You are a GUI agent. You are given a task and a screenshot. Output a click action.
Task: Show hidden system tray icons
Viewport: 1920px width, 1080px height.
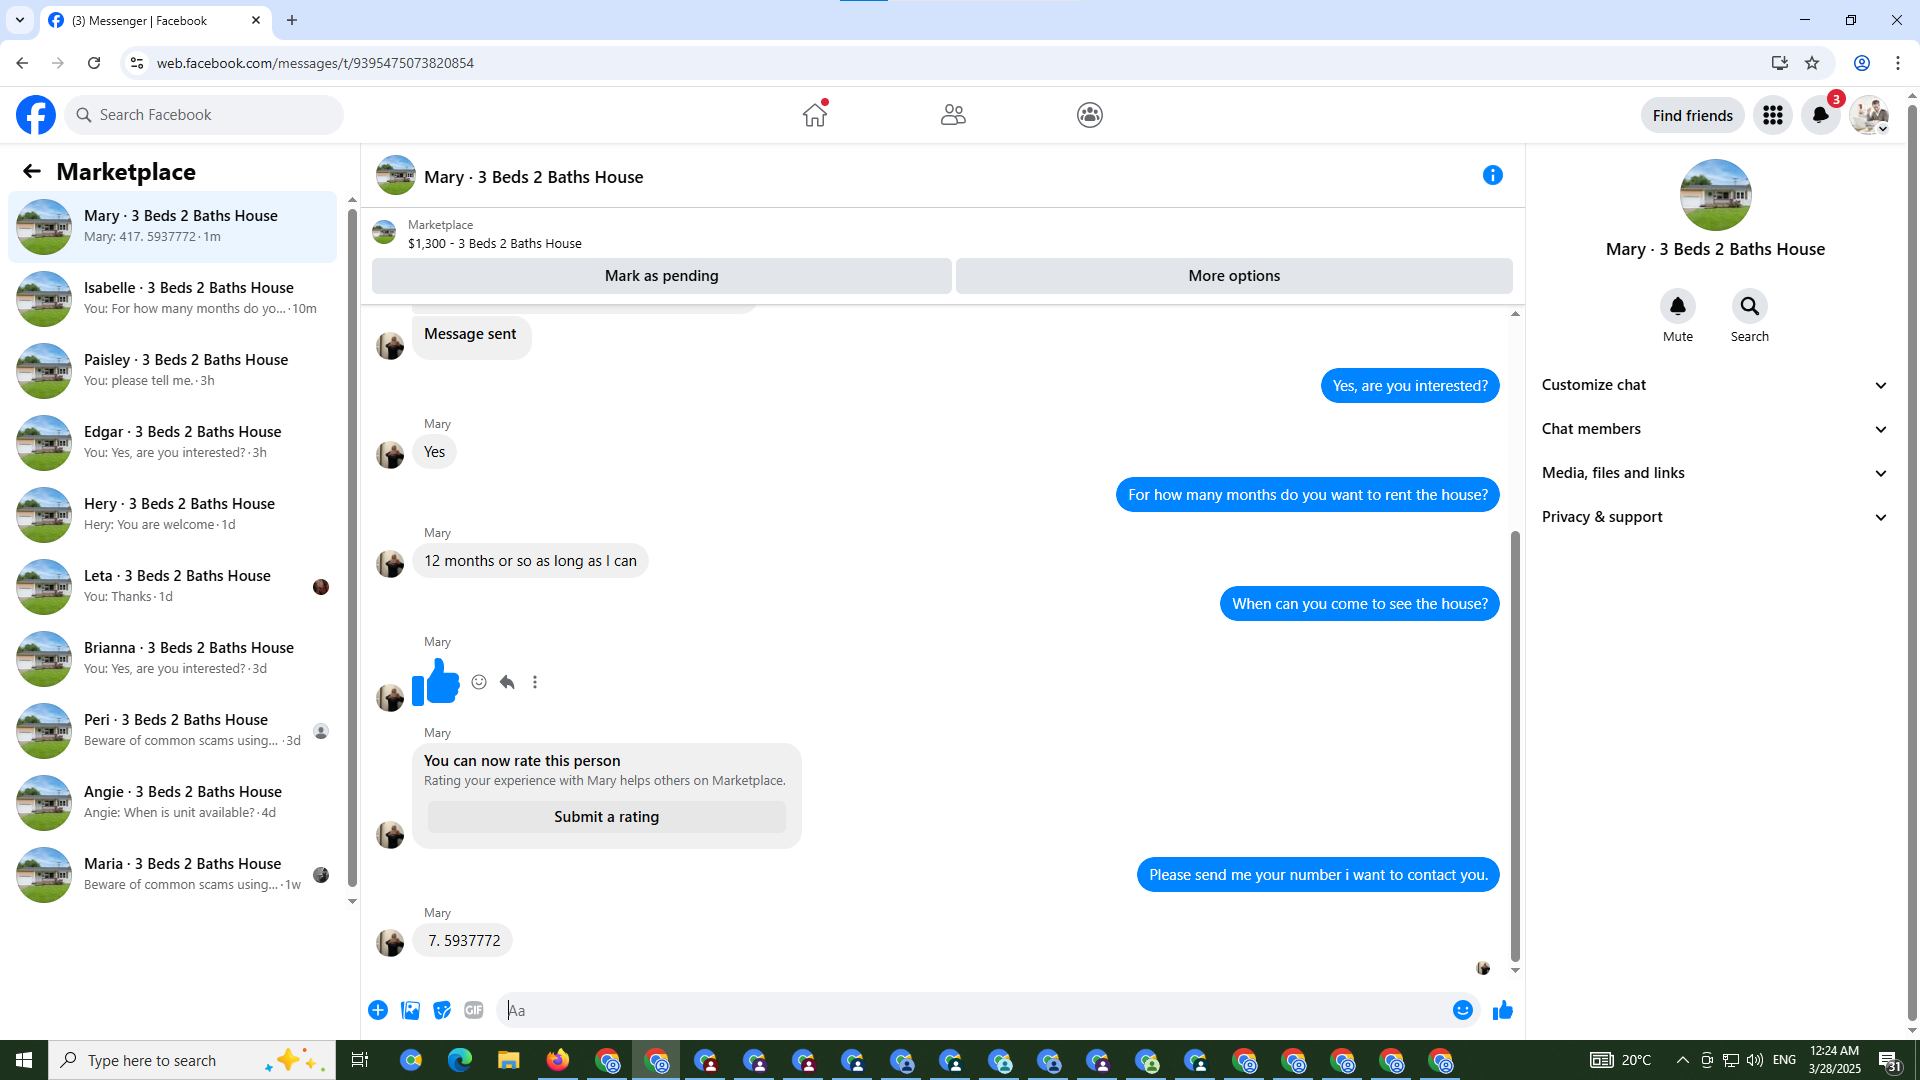pyautogui.click(x=1682, y=1060)
